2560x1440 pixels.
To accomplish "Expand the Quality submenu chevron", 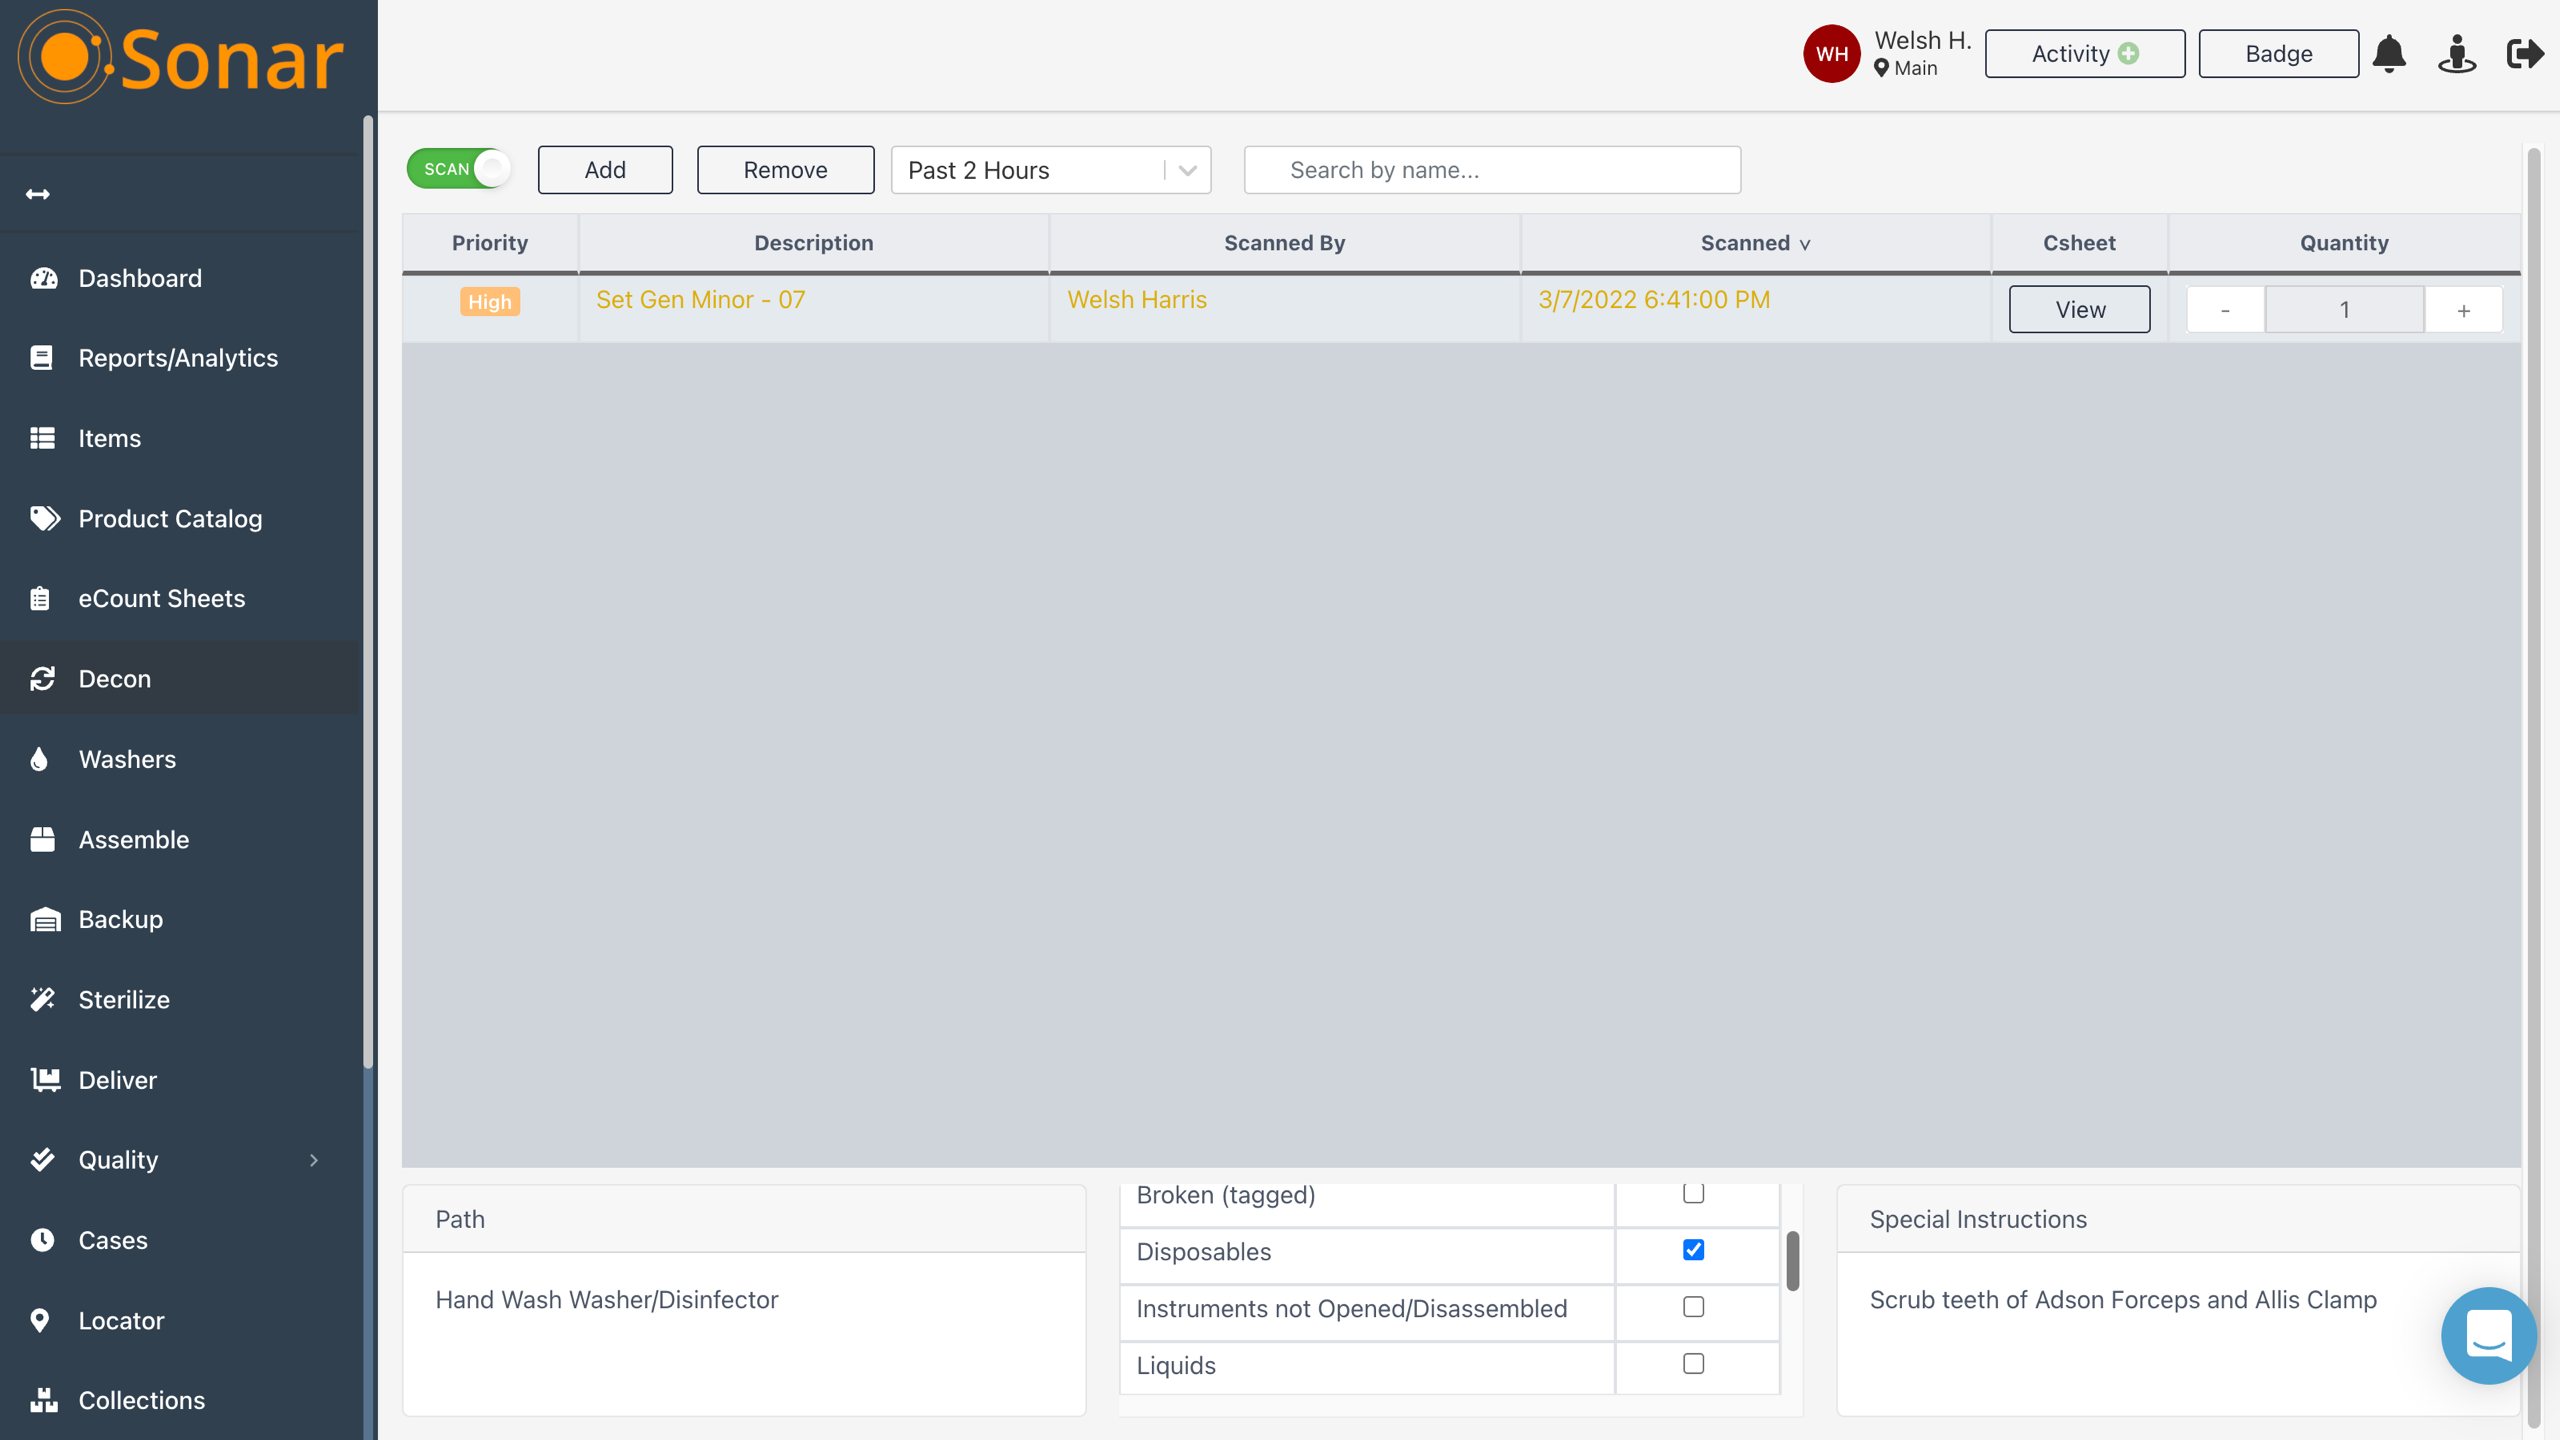I will (x=314, y=1160).
